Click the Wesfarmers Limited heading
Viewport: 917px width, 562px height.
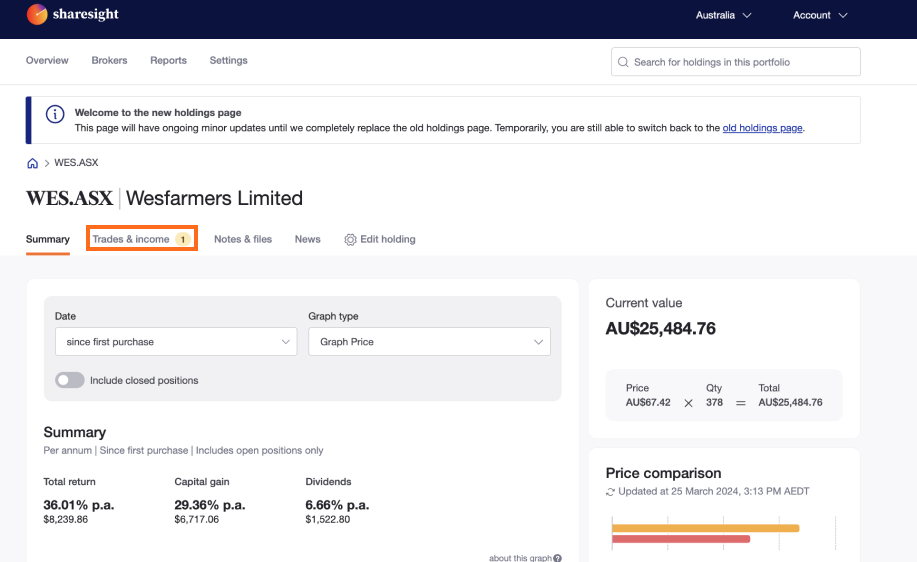pos(214,198)
